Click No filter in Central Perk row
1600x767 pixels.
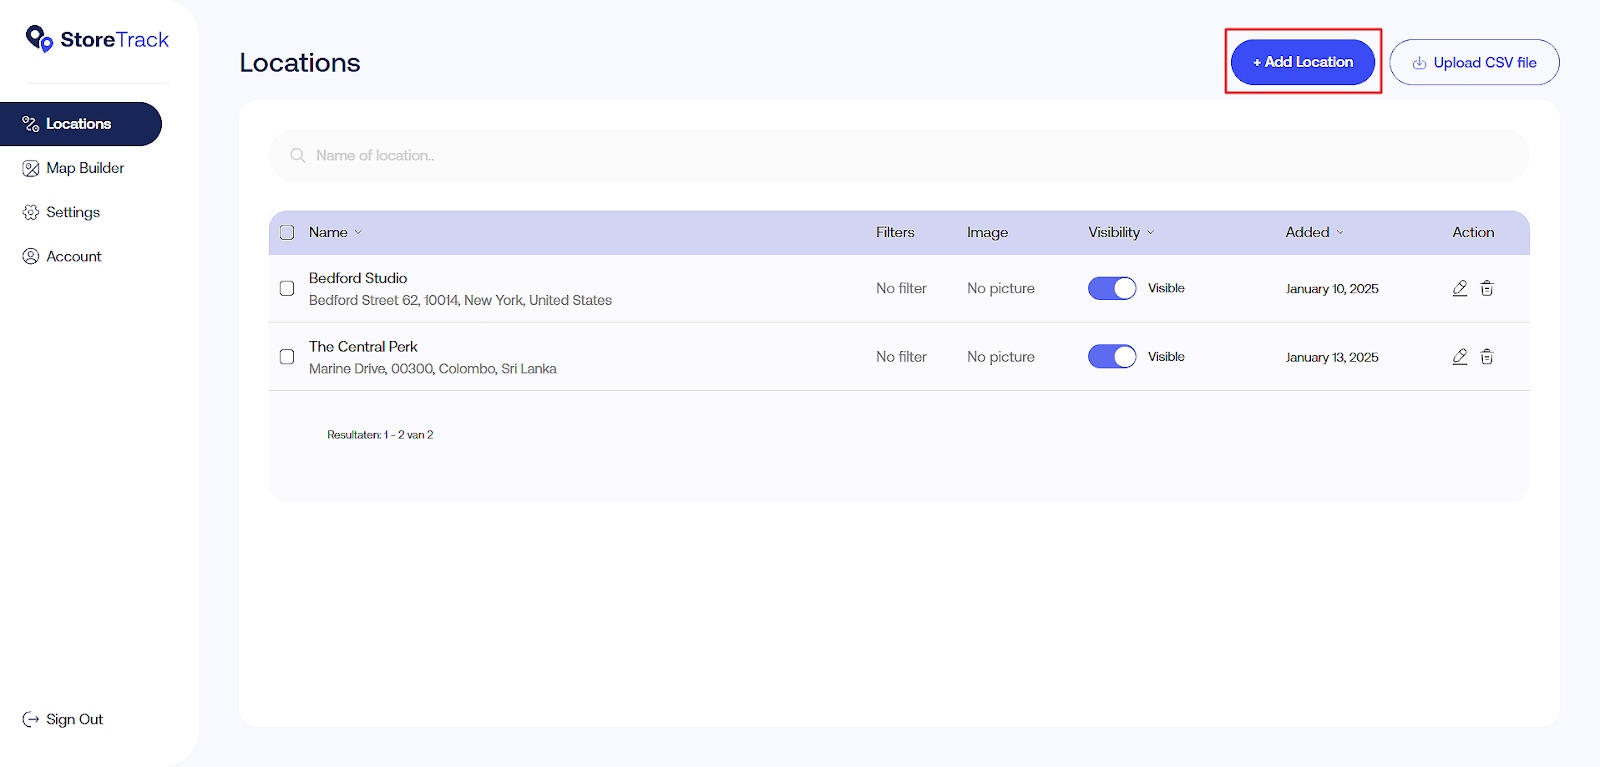click(902, 357)
